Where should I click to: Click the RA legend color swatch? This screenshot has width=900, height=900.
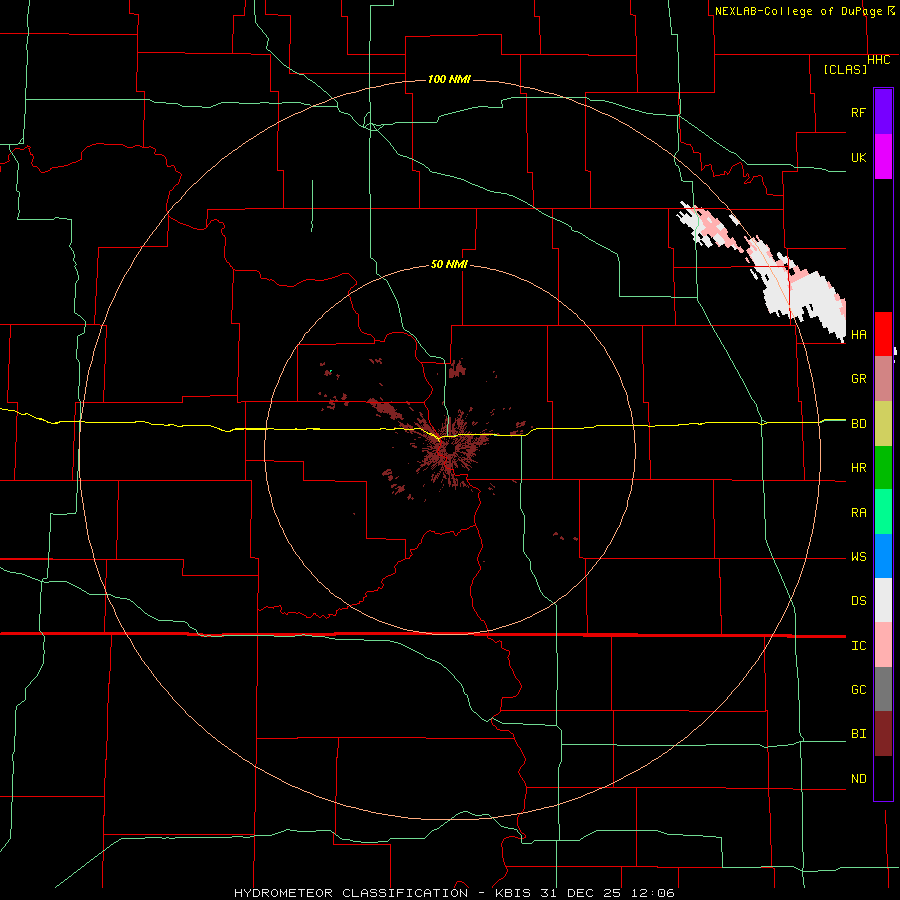click(x=883, y=512)
